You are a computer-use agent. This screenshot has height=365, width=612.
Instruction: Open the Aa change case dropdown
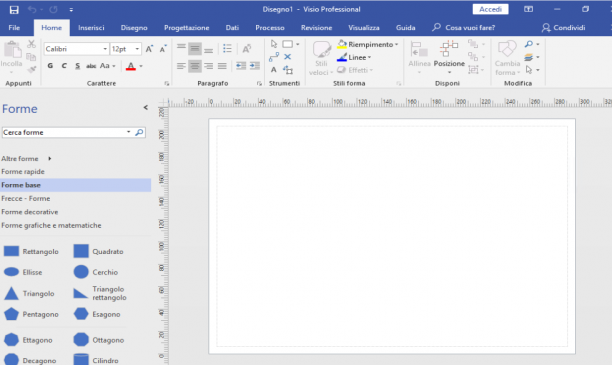pyautogui.click(x=107, y=66)
